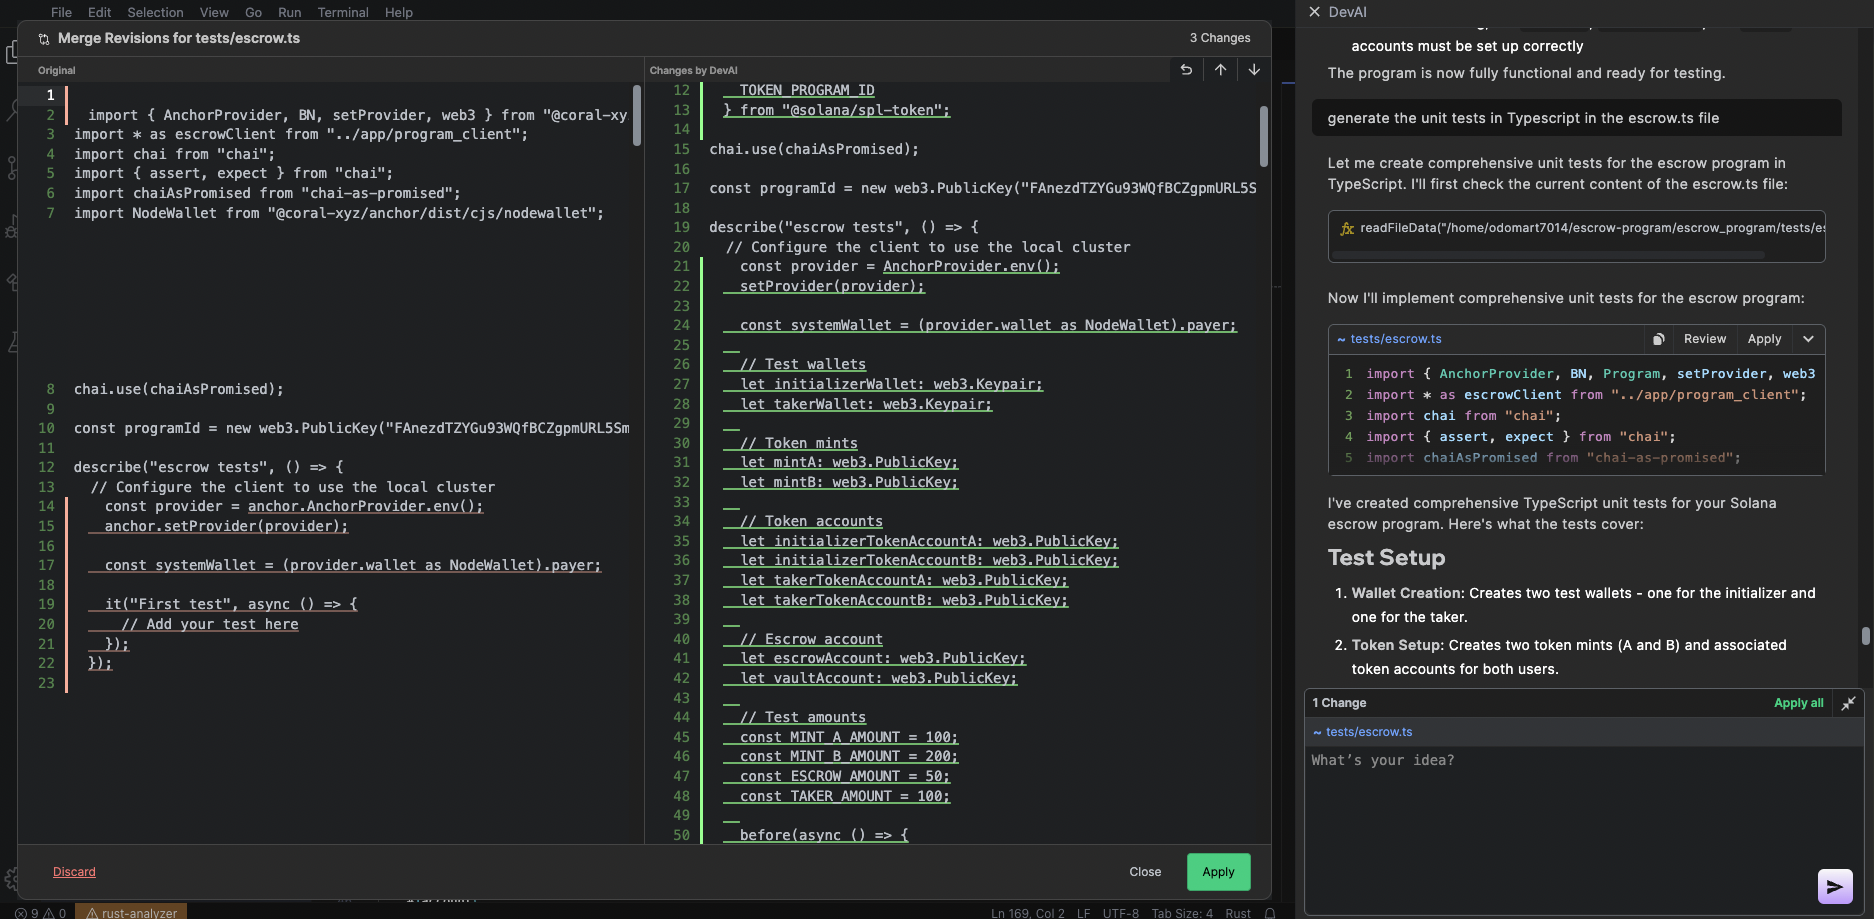The height and width of the screenshot is (919, 1874).
Task: Open the Selection menu
Action: (155, 12)
